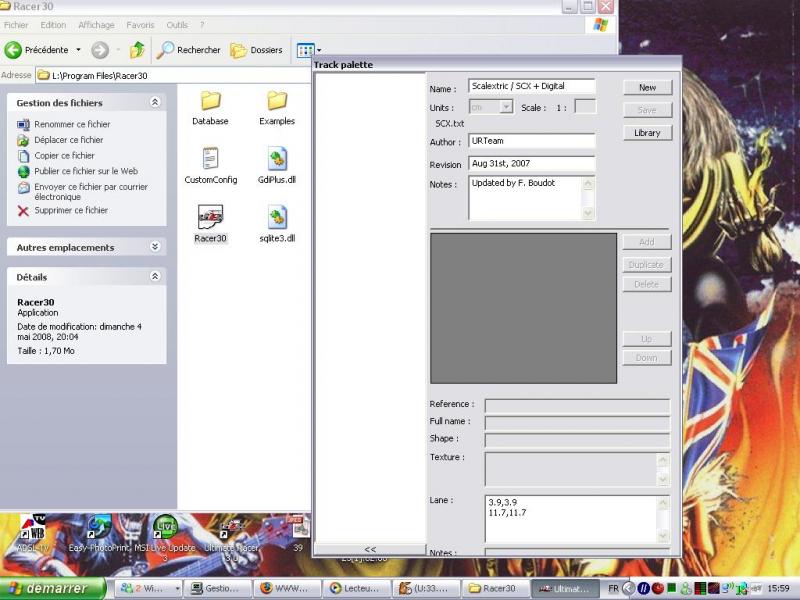
Task: Open the Affichage menu
Action: point(96,25)
